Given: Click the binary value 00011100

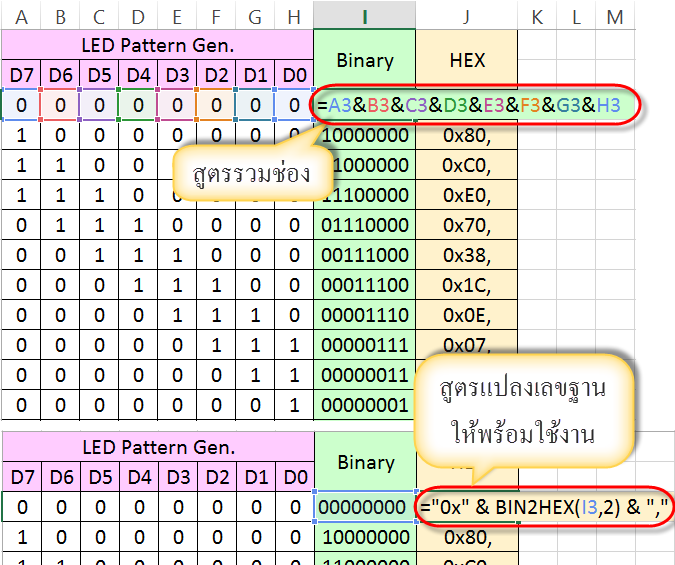Looking at the screenshot, I should pos(365,286).
